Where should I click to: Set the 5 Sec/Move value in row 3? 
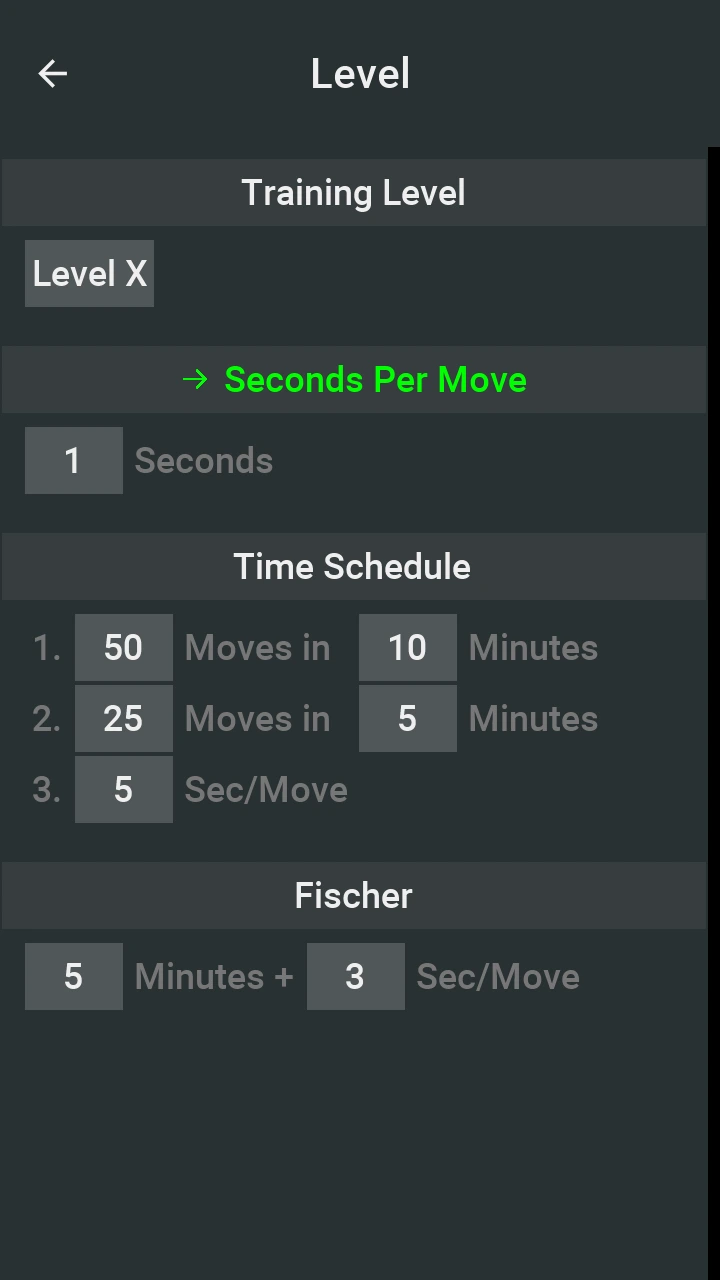point(123,790)
